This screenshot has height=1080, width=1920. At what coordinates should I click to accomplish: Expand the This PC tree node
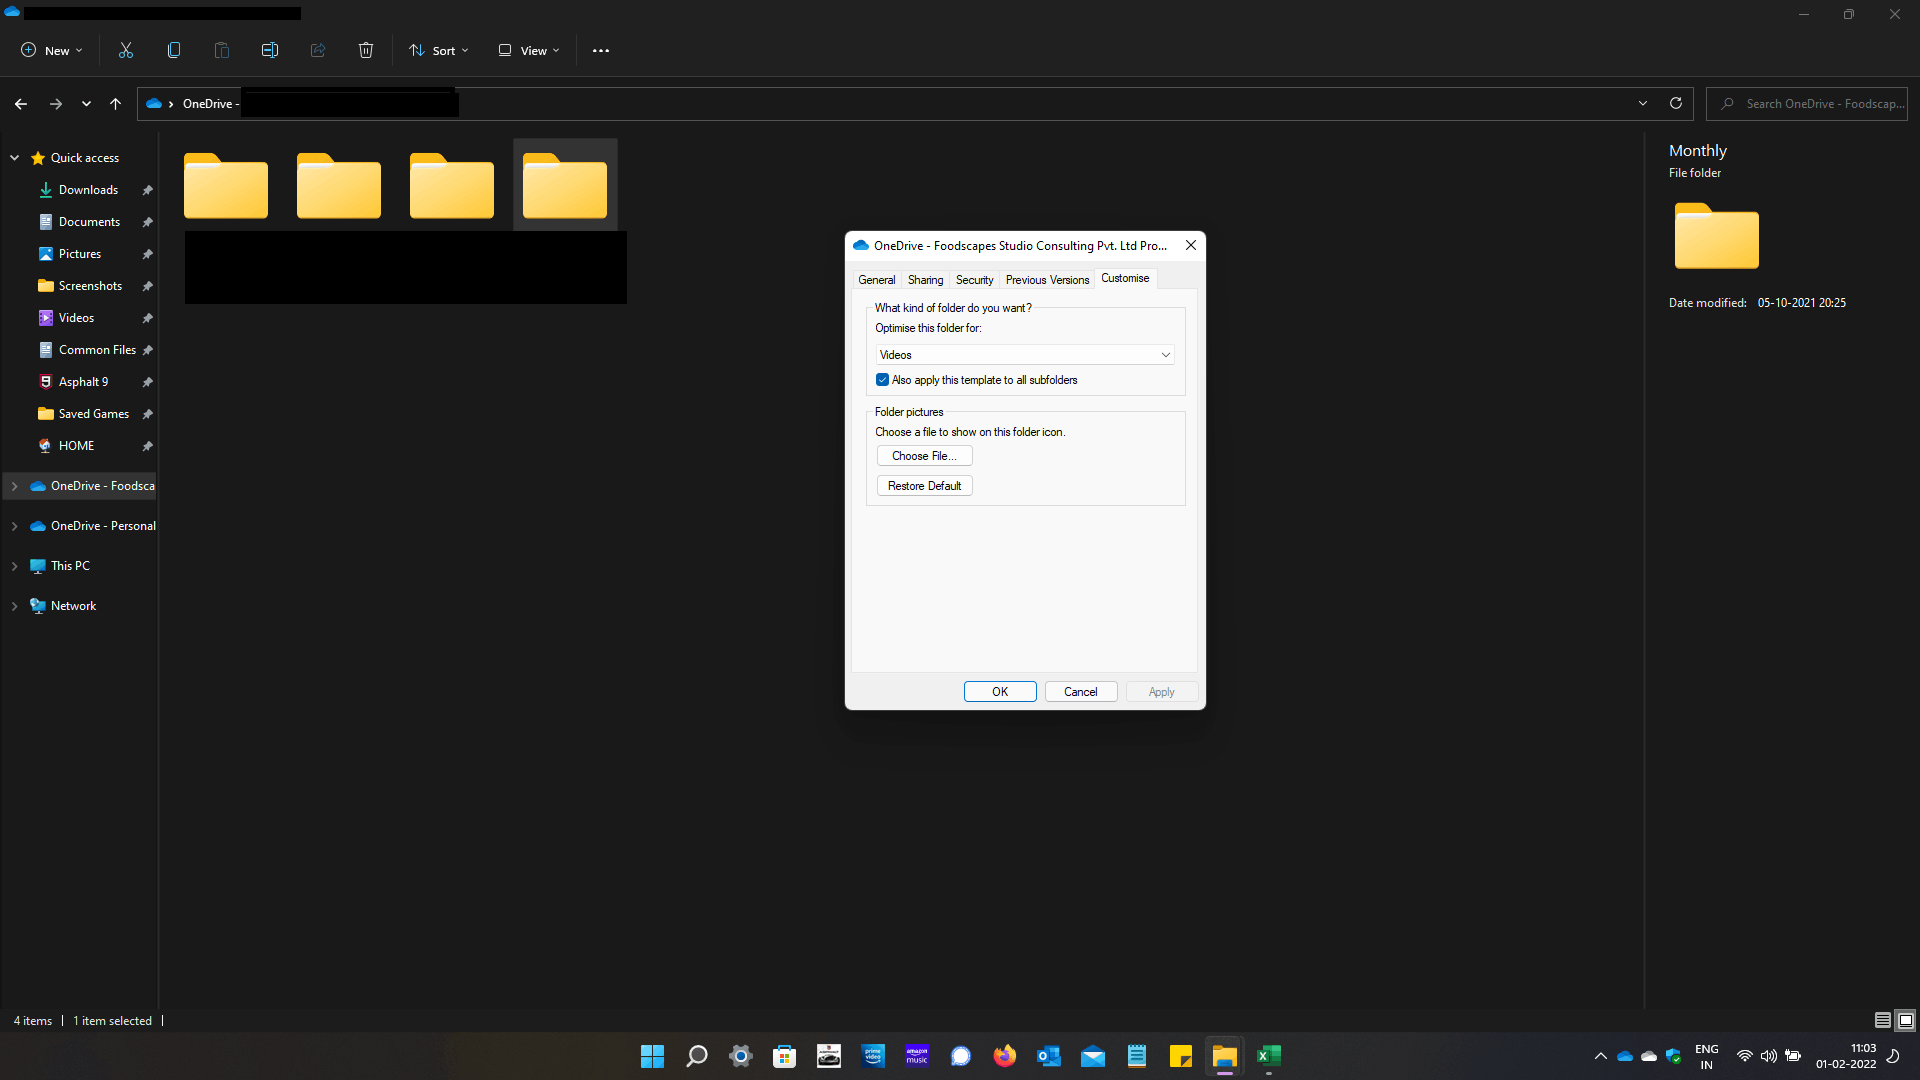14,566
